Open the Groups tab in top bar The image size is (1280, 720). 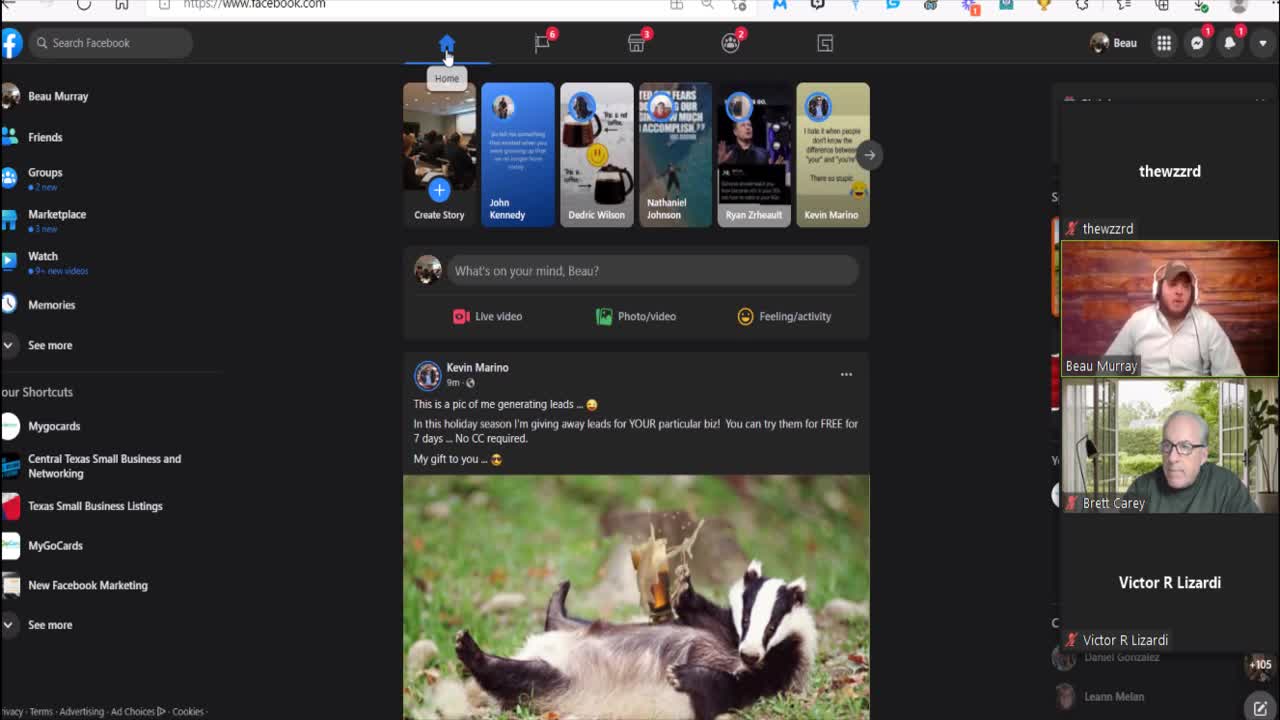click(x=731, y=43)
